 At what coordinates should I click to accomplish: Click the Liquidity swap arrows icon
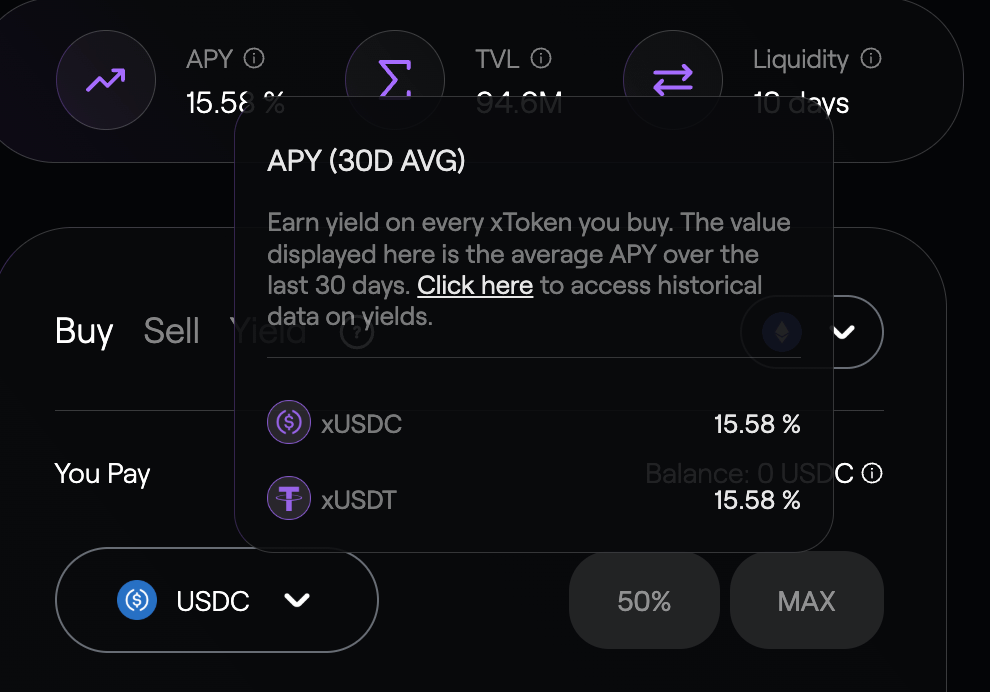point(672,80)
